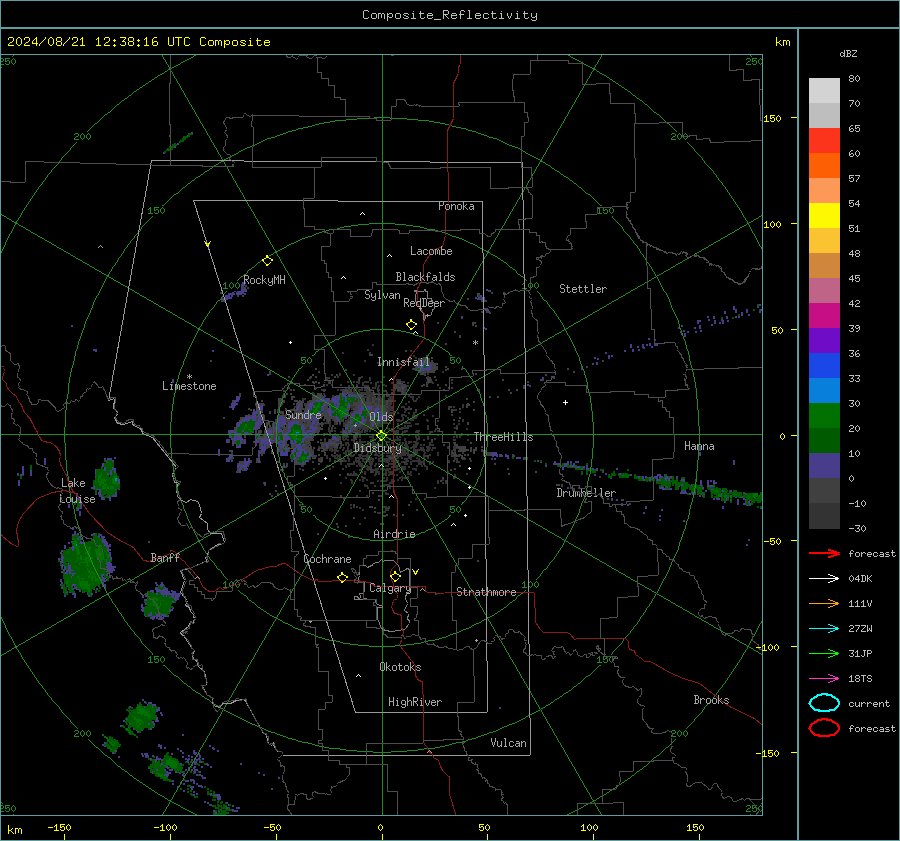Click the Stettler city label
Image resolution: width=900 pixels, height=841 pixels.
pos(583,289)
